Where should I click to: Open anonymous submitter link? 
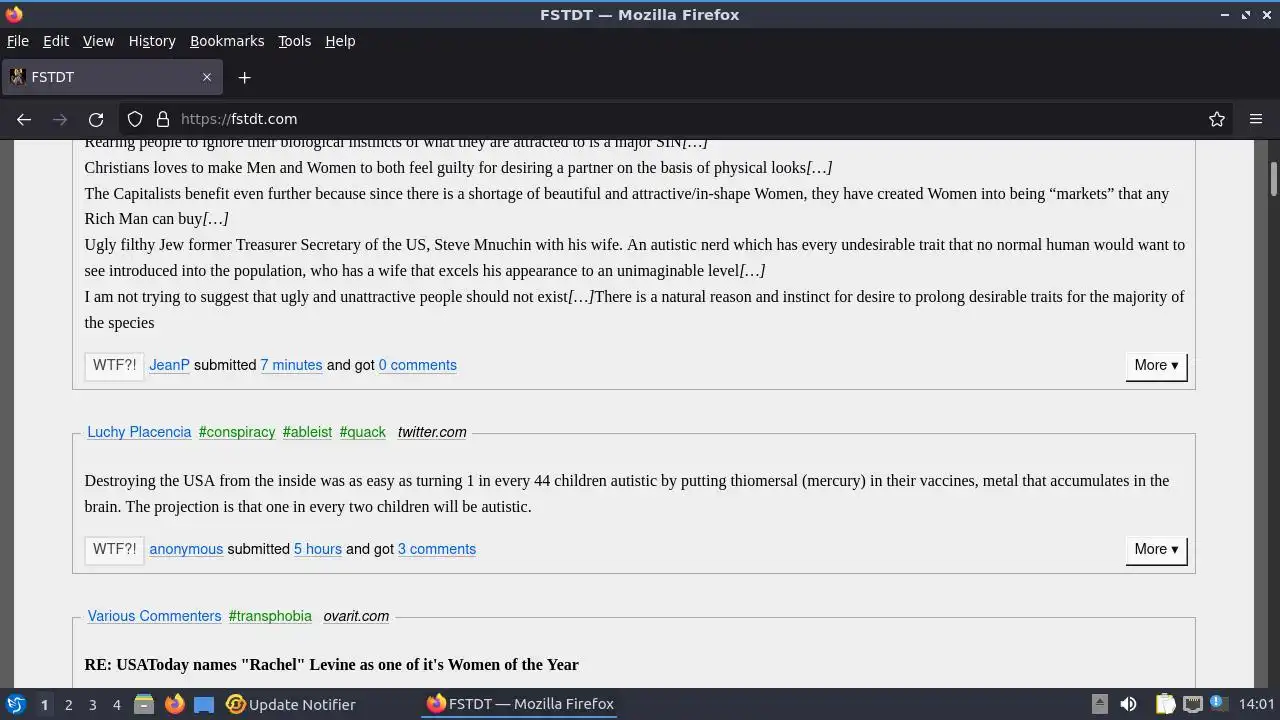[186, 549]
